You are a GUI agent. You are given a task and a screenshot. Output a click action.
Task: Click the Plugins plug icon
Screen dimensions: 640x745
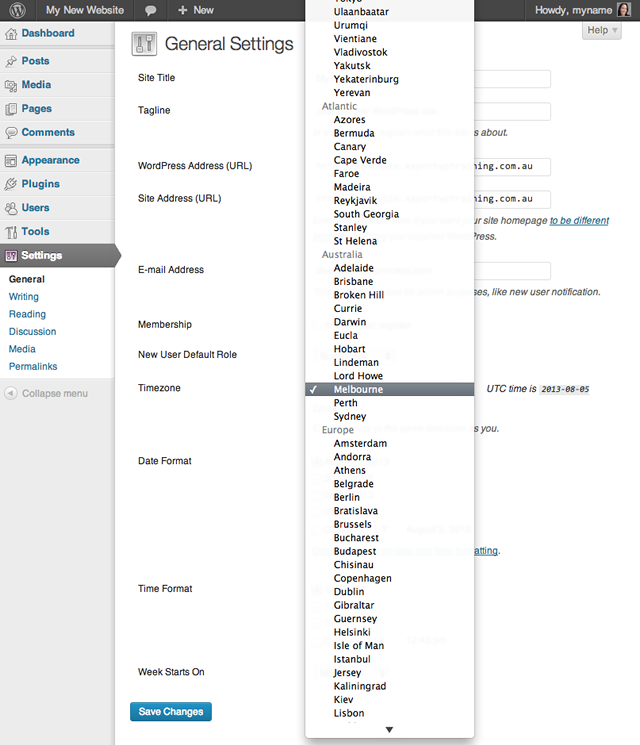pyautogui.click(x=11, y=184)
